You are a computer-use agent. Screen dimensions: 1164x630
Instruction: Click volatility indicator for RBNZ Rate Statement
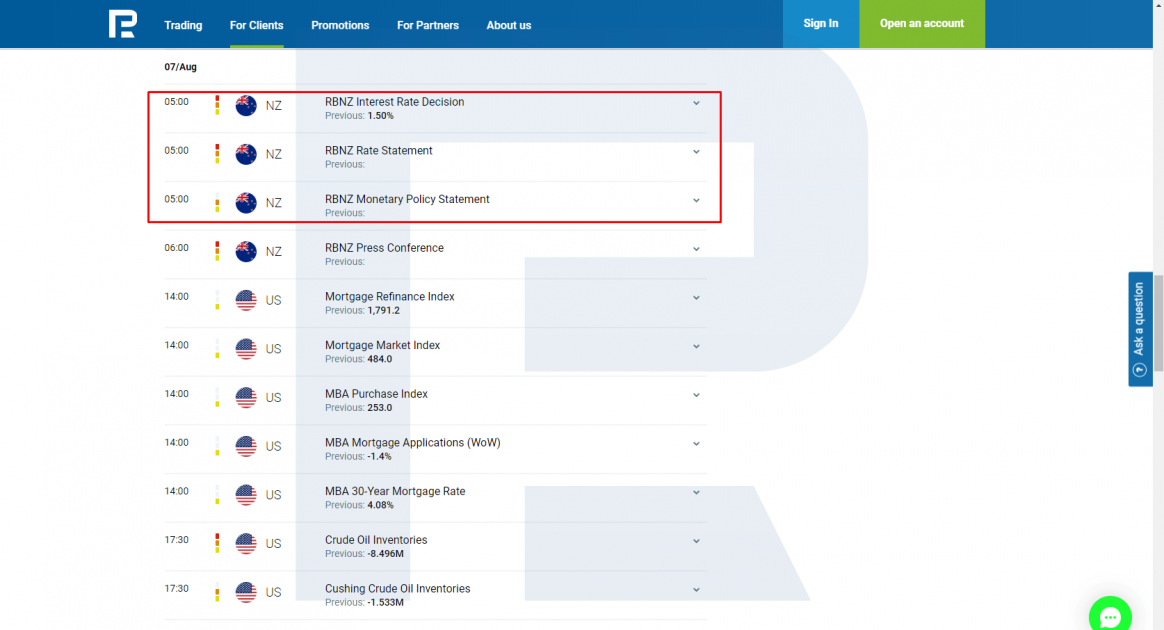[x=218, y=154]
